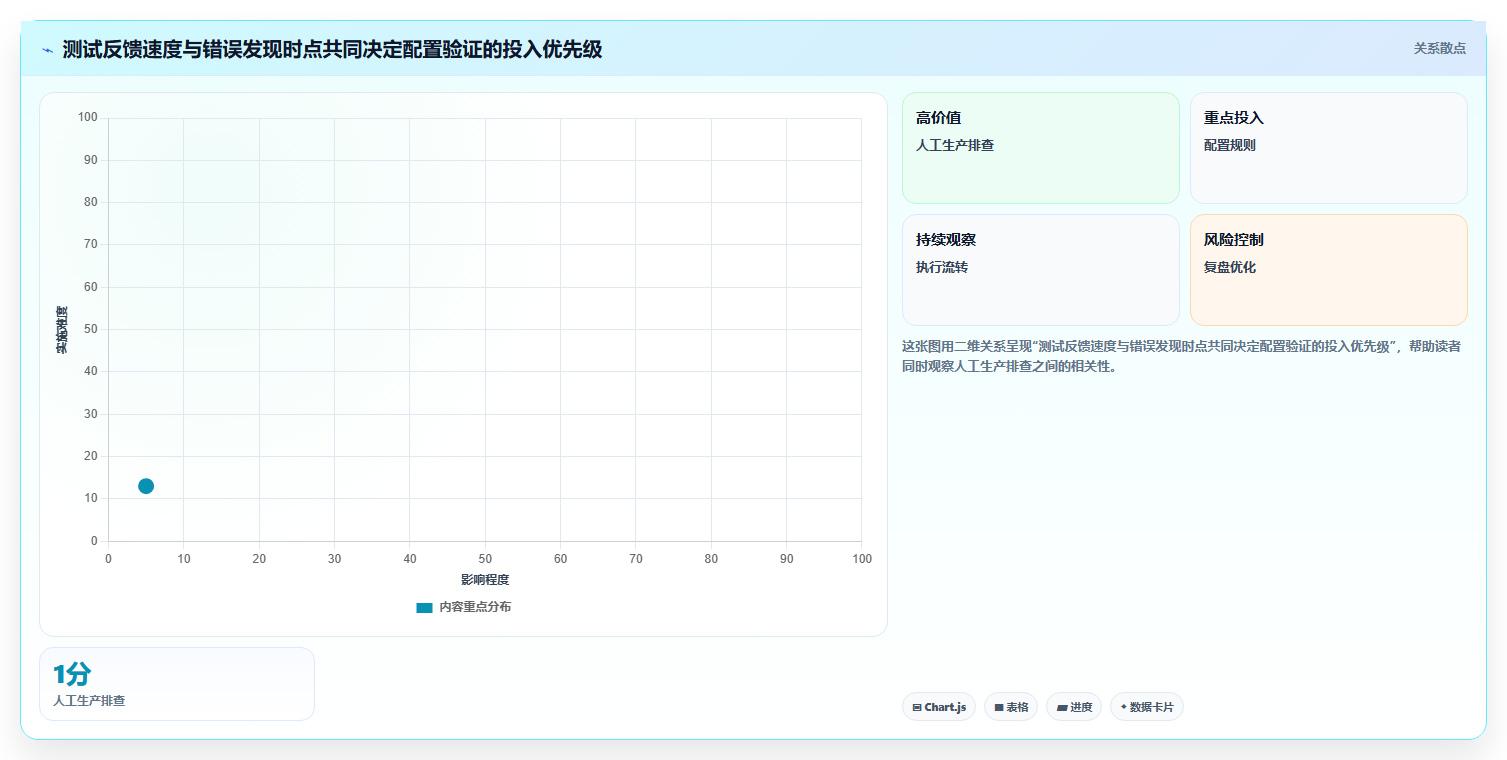Screen dimensions: 1507x760
Task: Click the teal scatter data point
Action: point(146,486)
